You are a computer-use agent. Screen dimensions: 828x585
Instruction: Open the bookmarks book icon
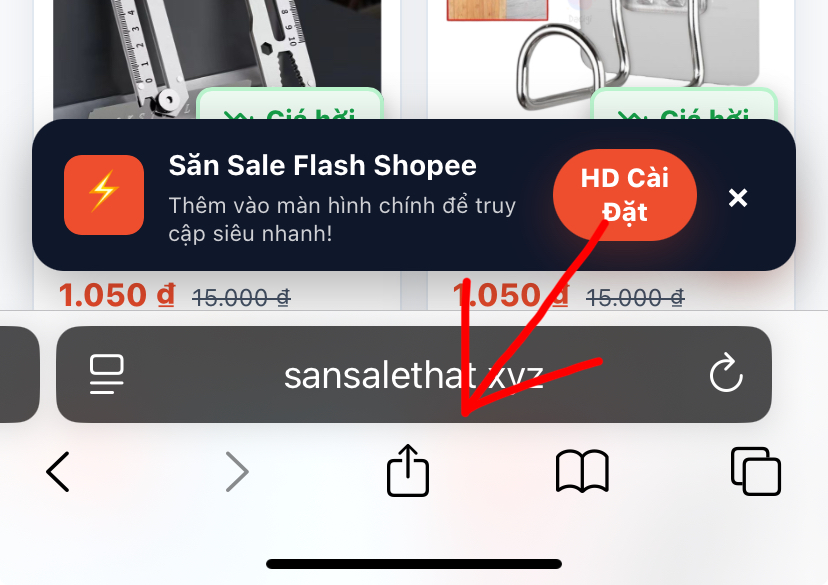click(582, 471)
